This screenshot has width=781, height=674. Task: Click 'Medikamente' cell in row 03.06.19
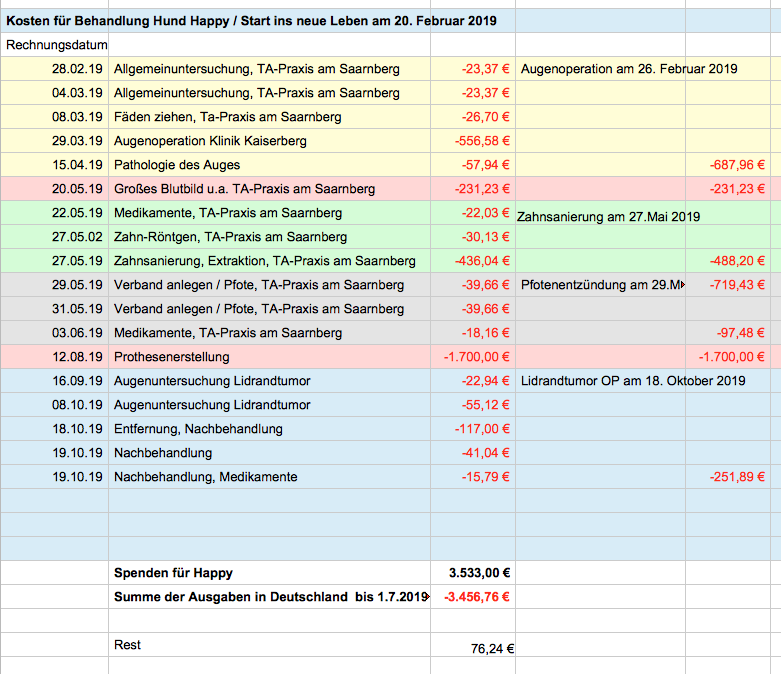tap(269, 332)
